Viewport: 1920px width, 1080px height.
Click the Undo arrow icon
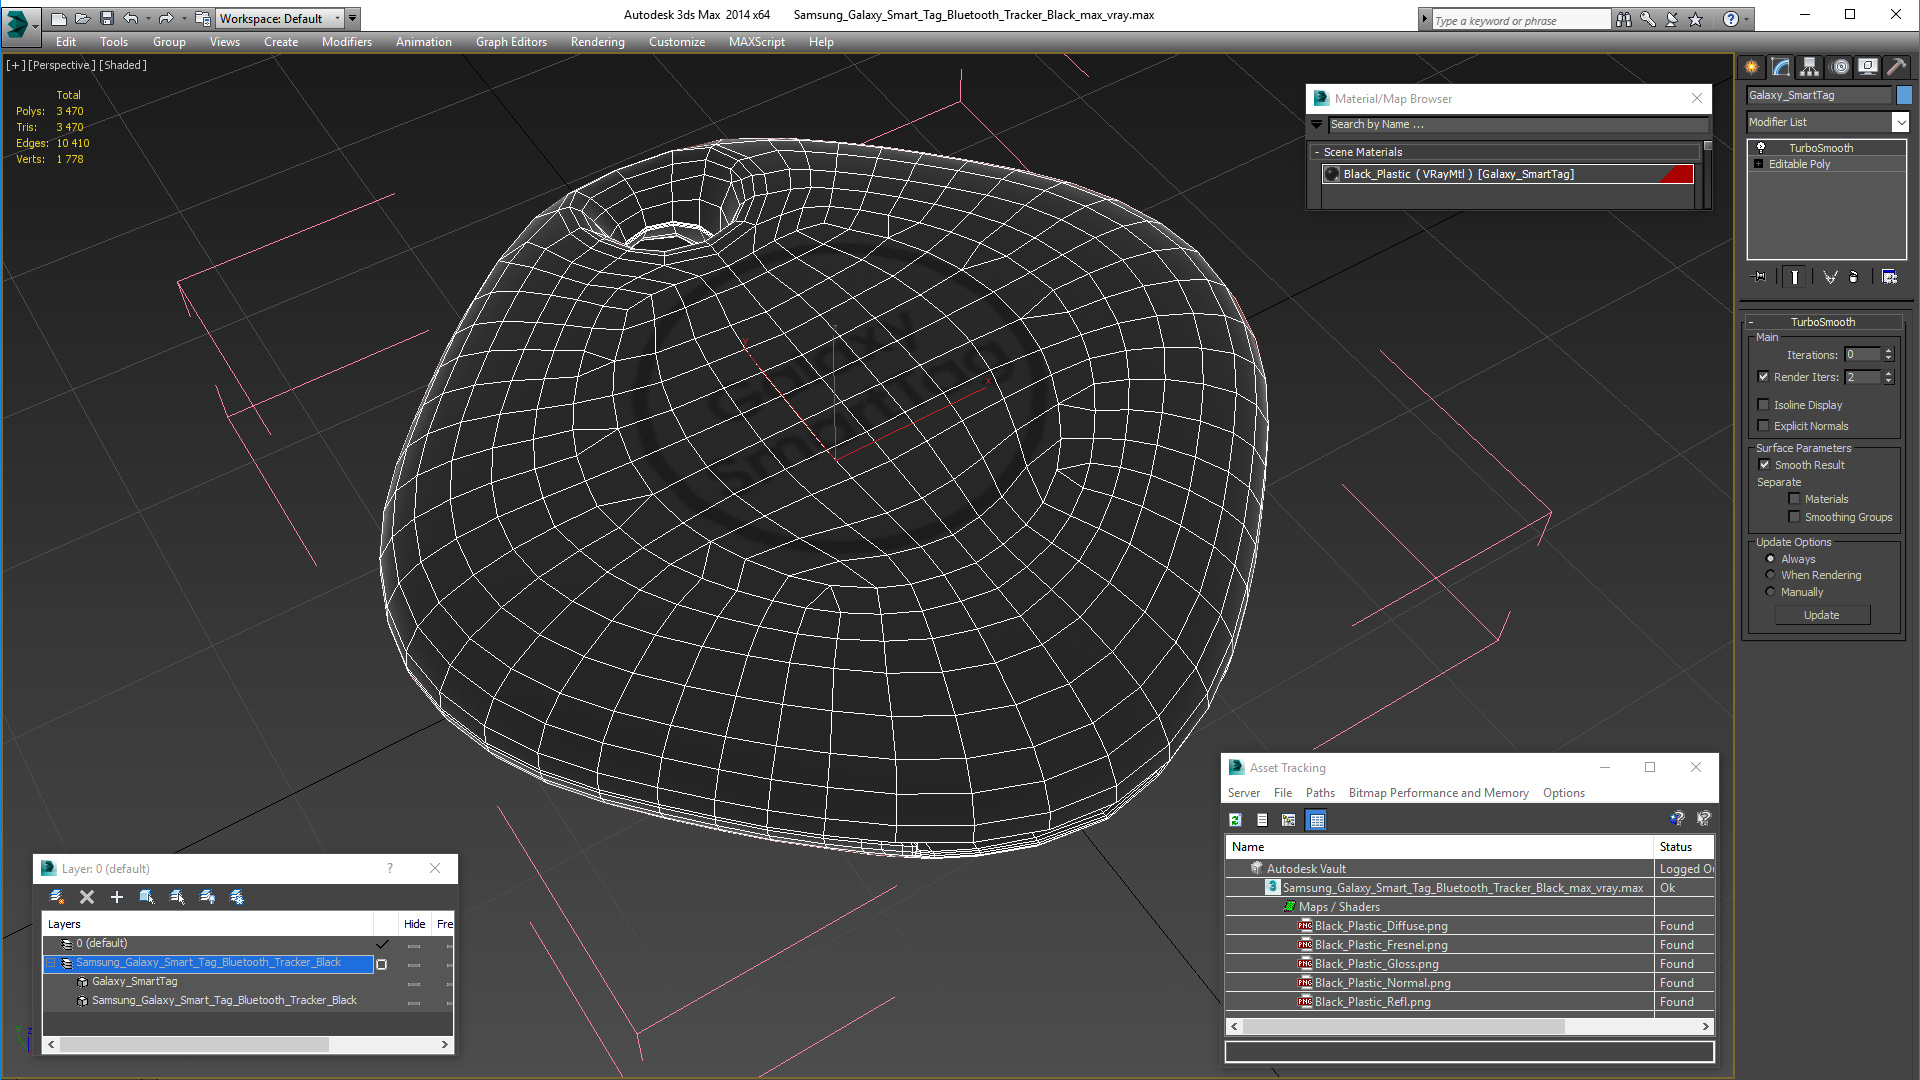[x=131, y=18]
